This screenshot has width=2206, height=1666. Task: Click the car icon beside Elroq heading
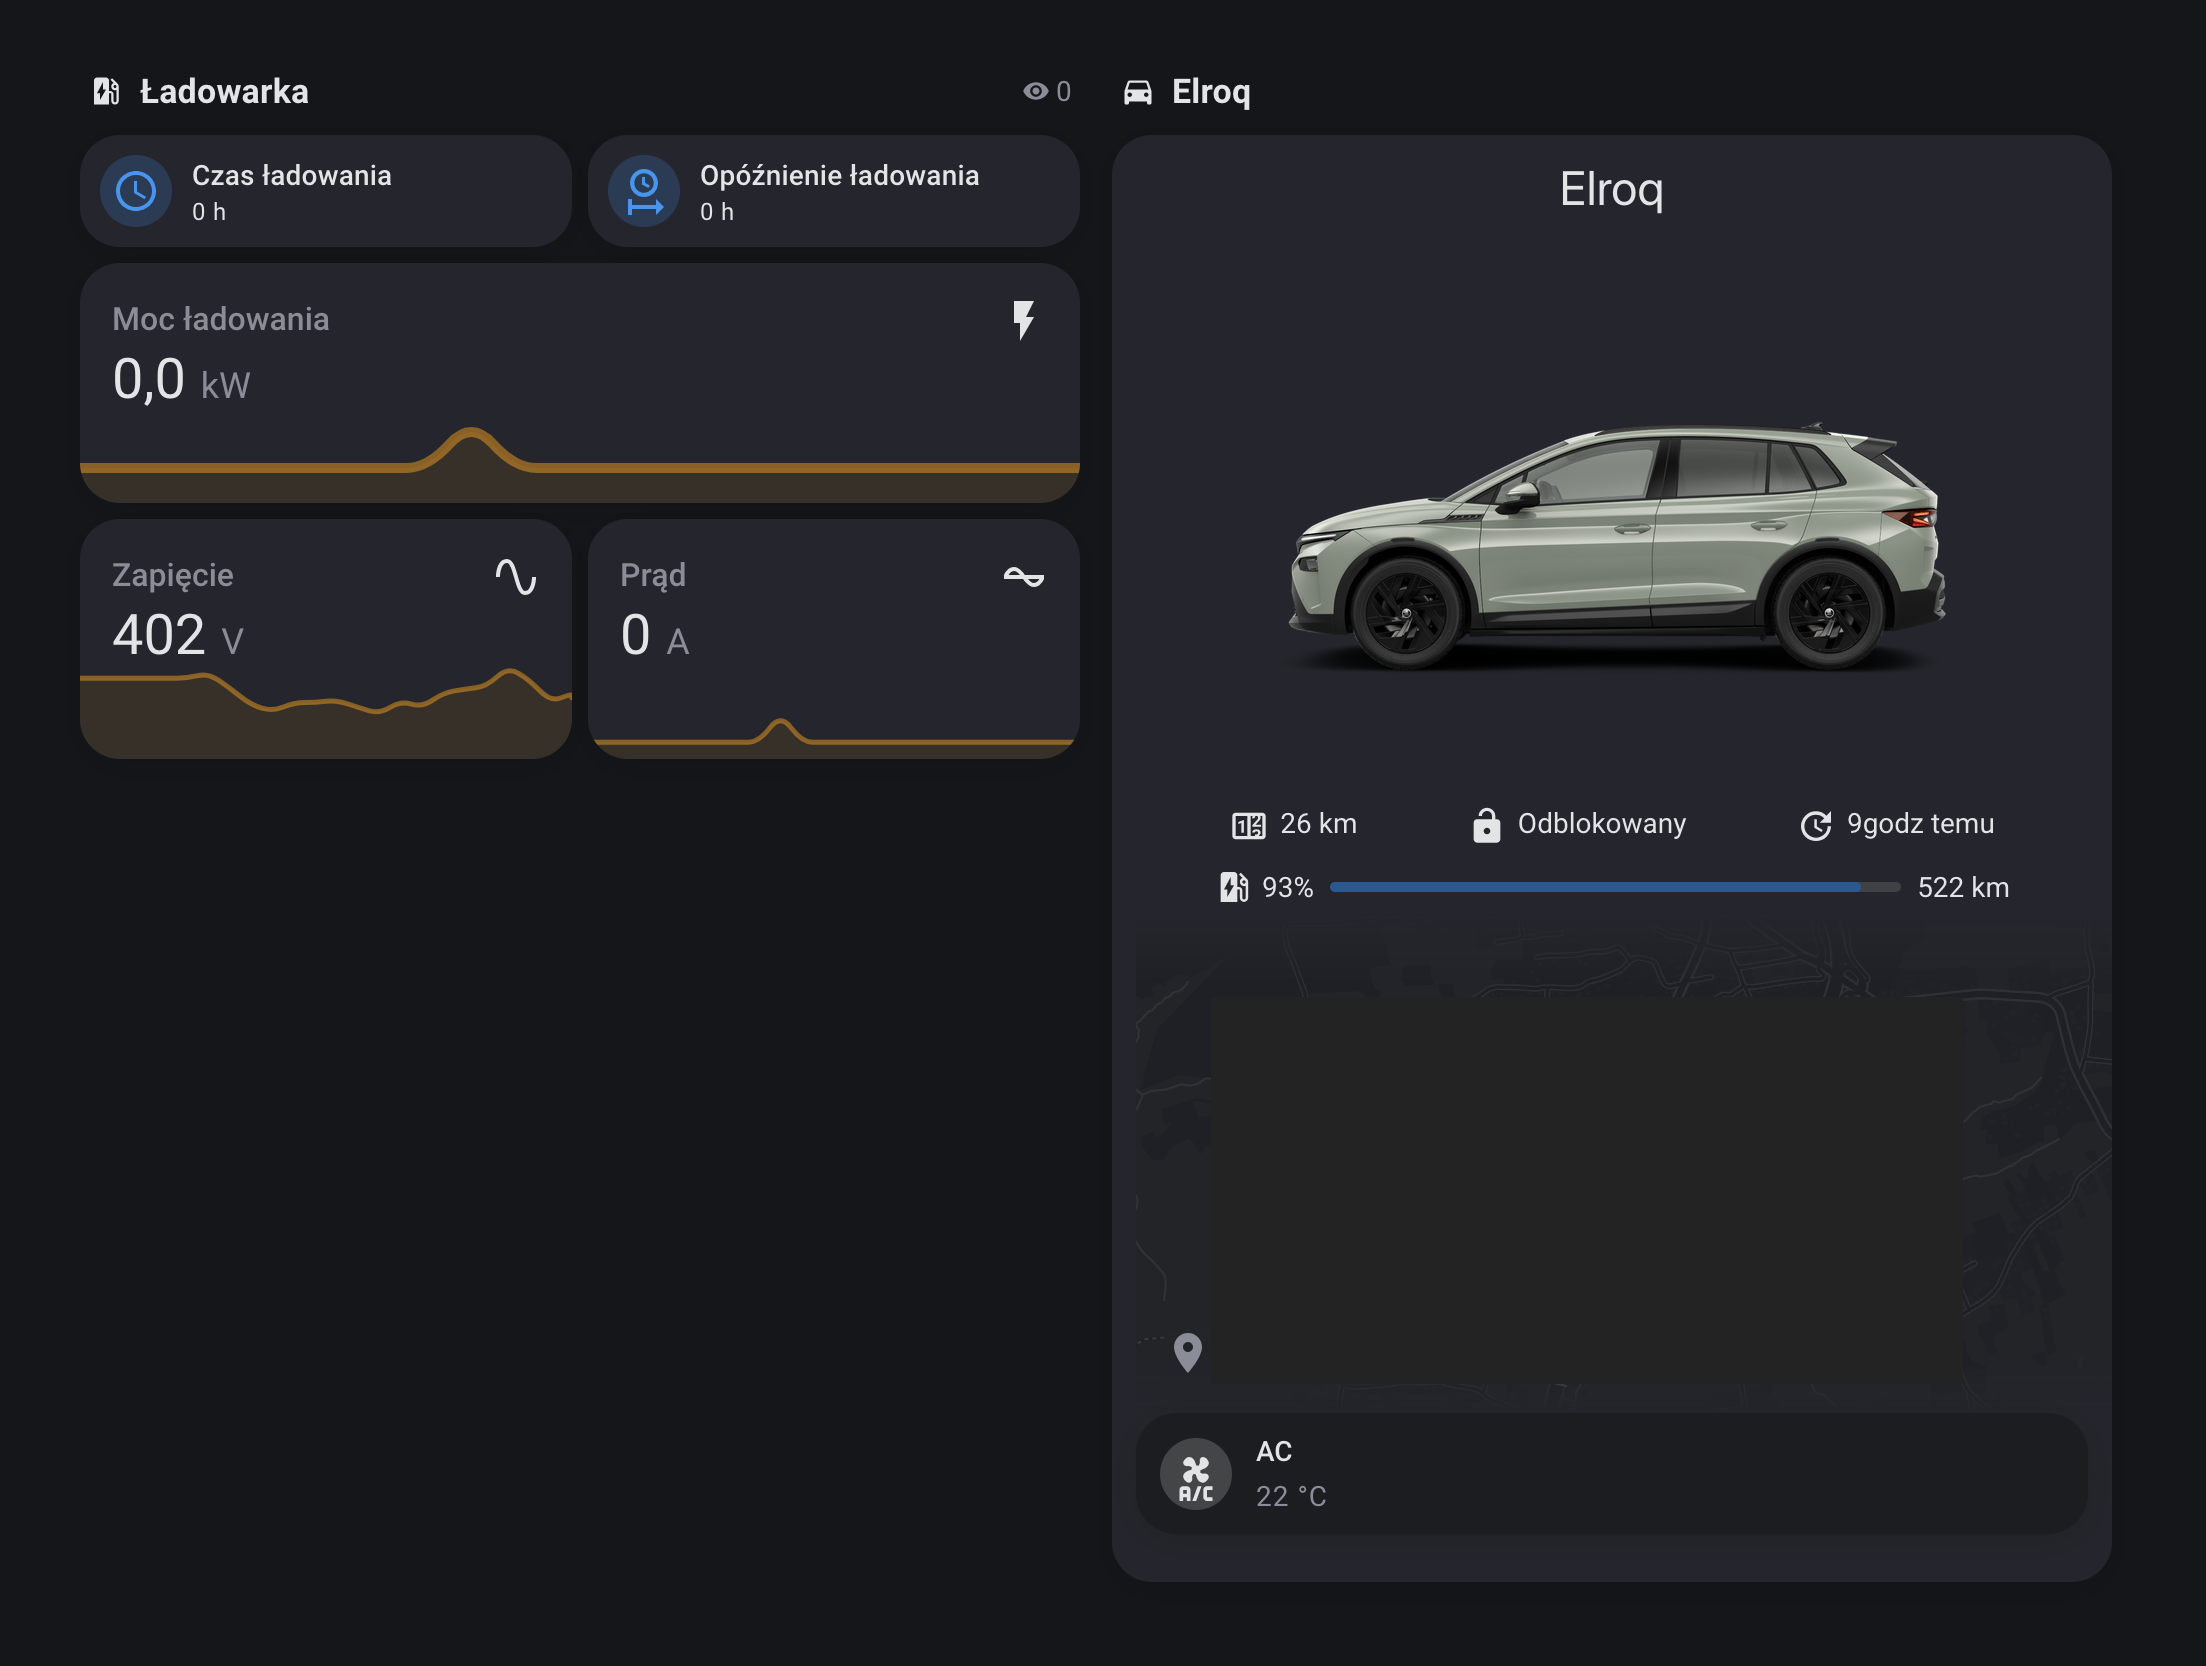1137,92
